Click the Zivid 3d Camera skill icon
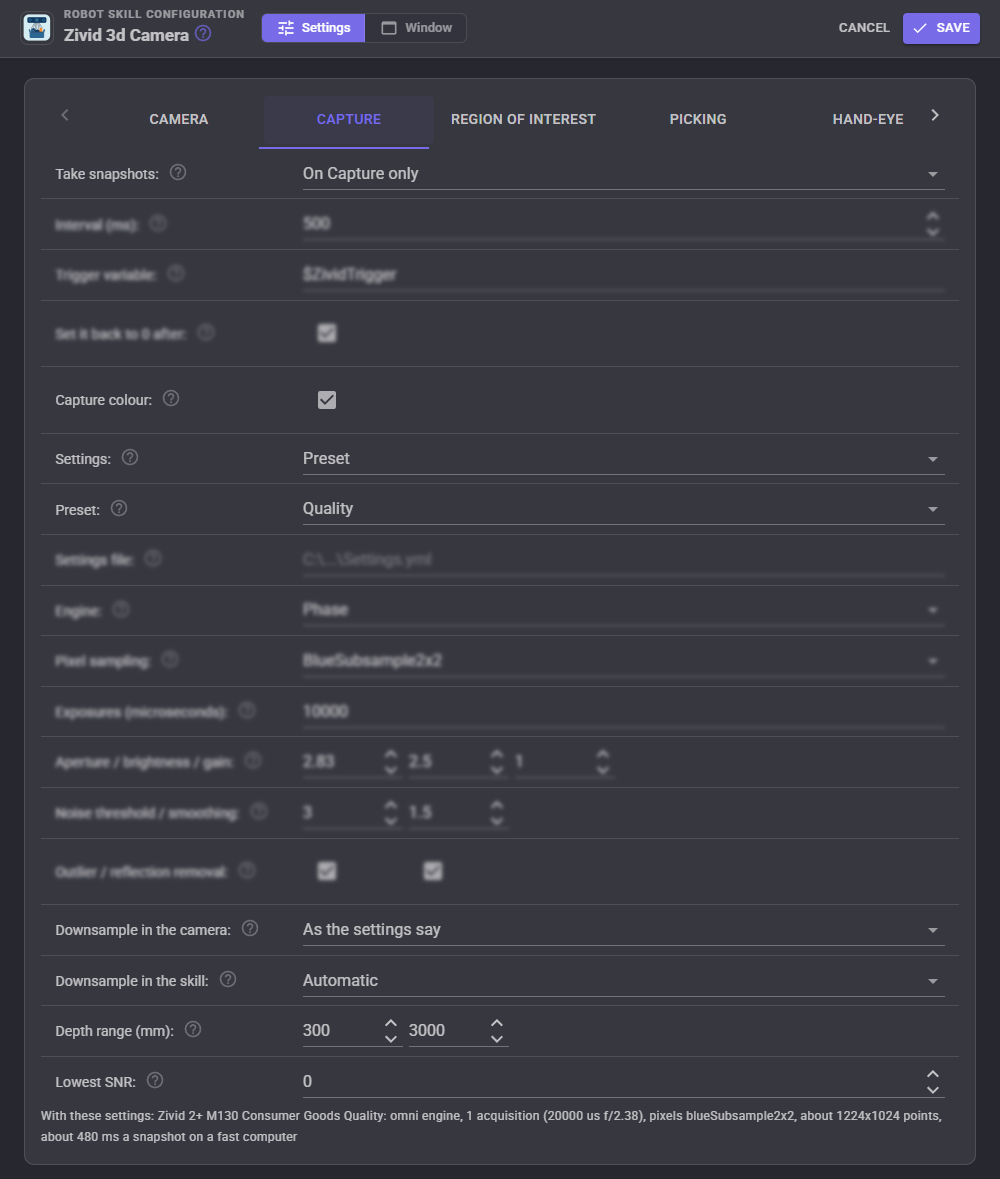The image size is (1000, 1179). [37, 29]
